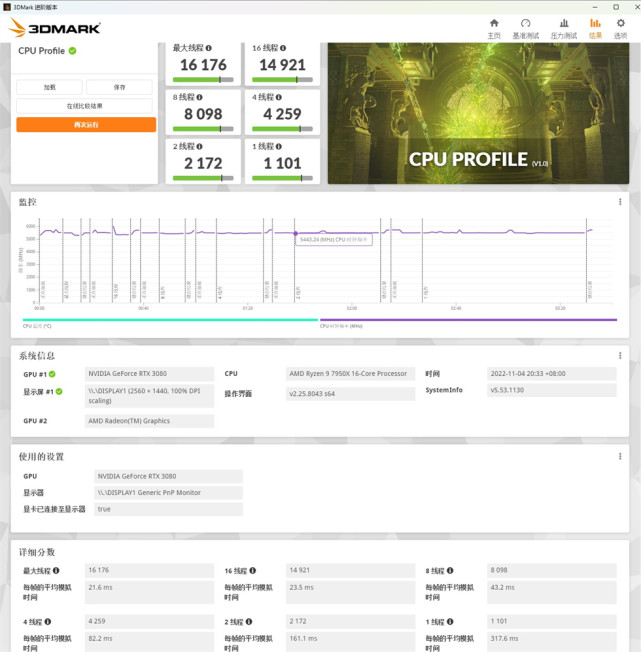The image size is (641, 652).
Task: Click info icon on 最大线程 score tile
Action: coord(208,48)
